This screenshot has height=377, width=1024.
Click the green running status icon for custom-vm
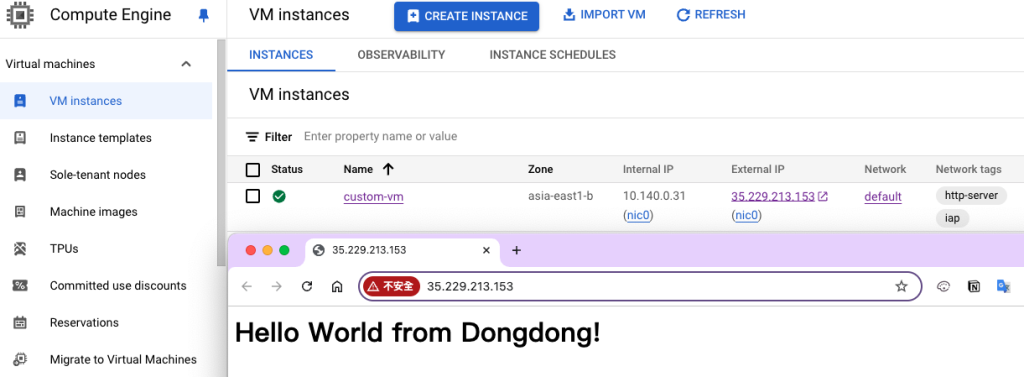tap(279, 196)
